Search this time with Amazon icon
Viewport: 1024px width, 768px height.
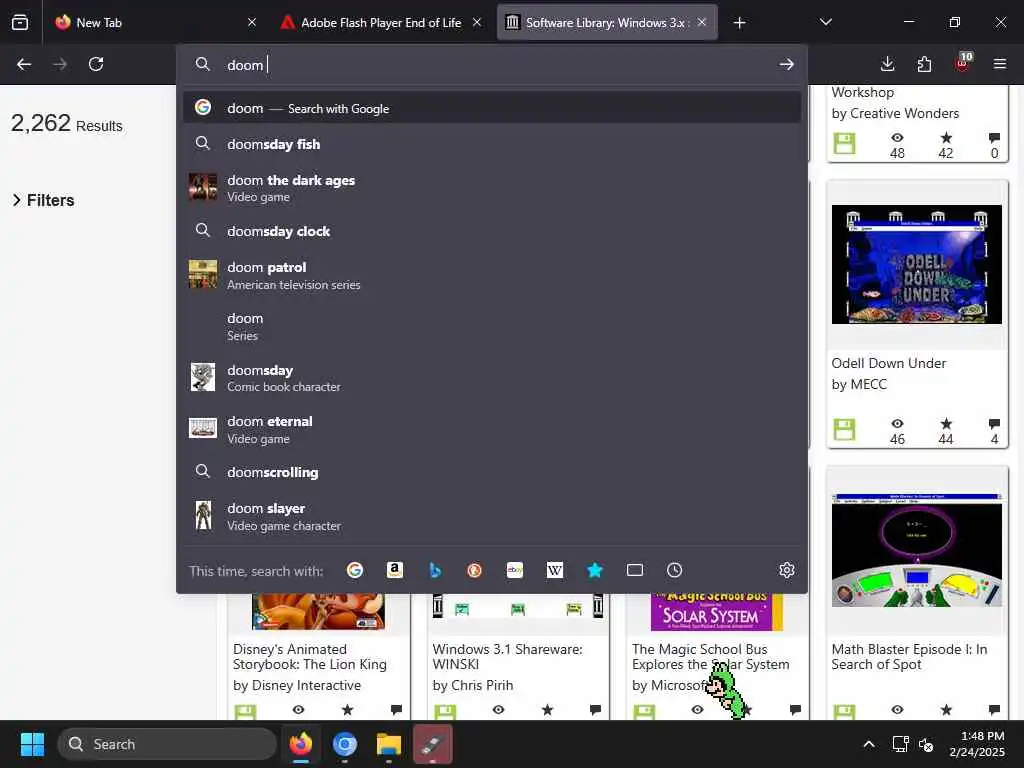coord(394,570)
